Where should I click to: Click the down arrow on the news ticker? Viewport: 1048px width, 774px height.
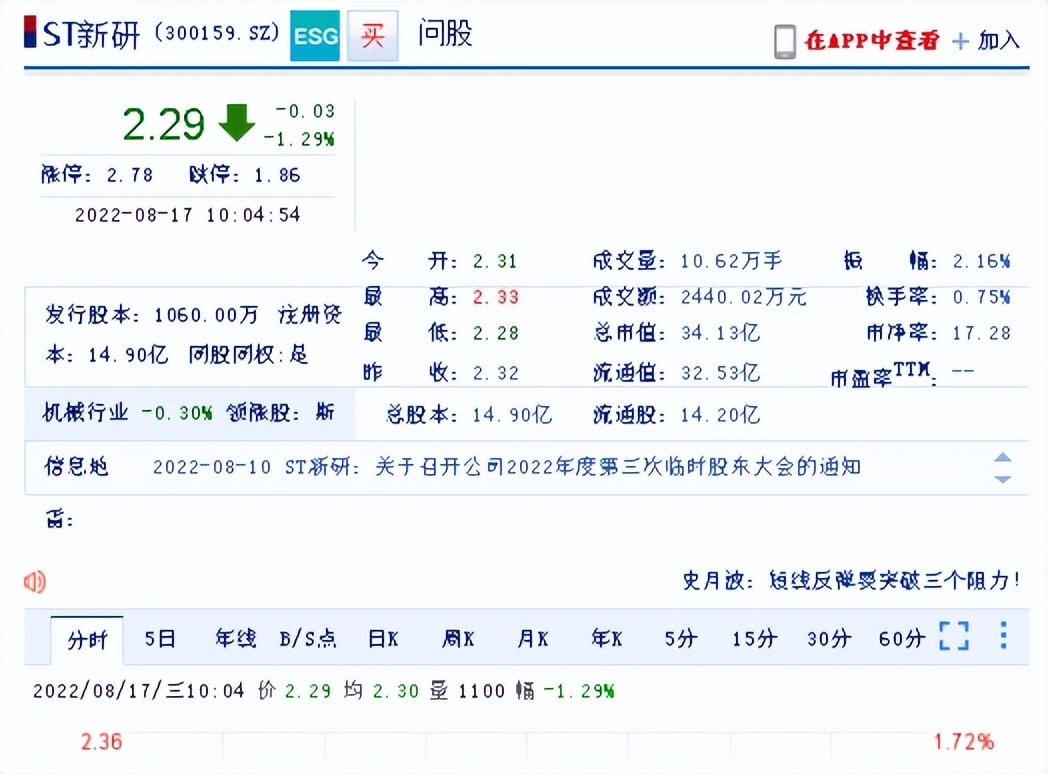click(x=1003, y=481)
